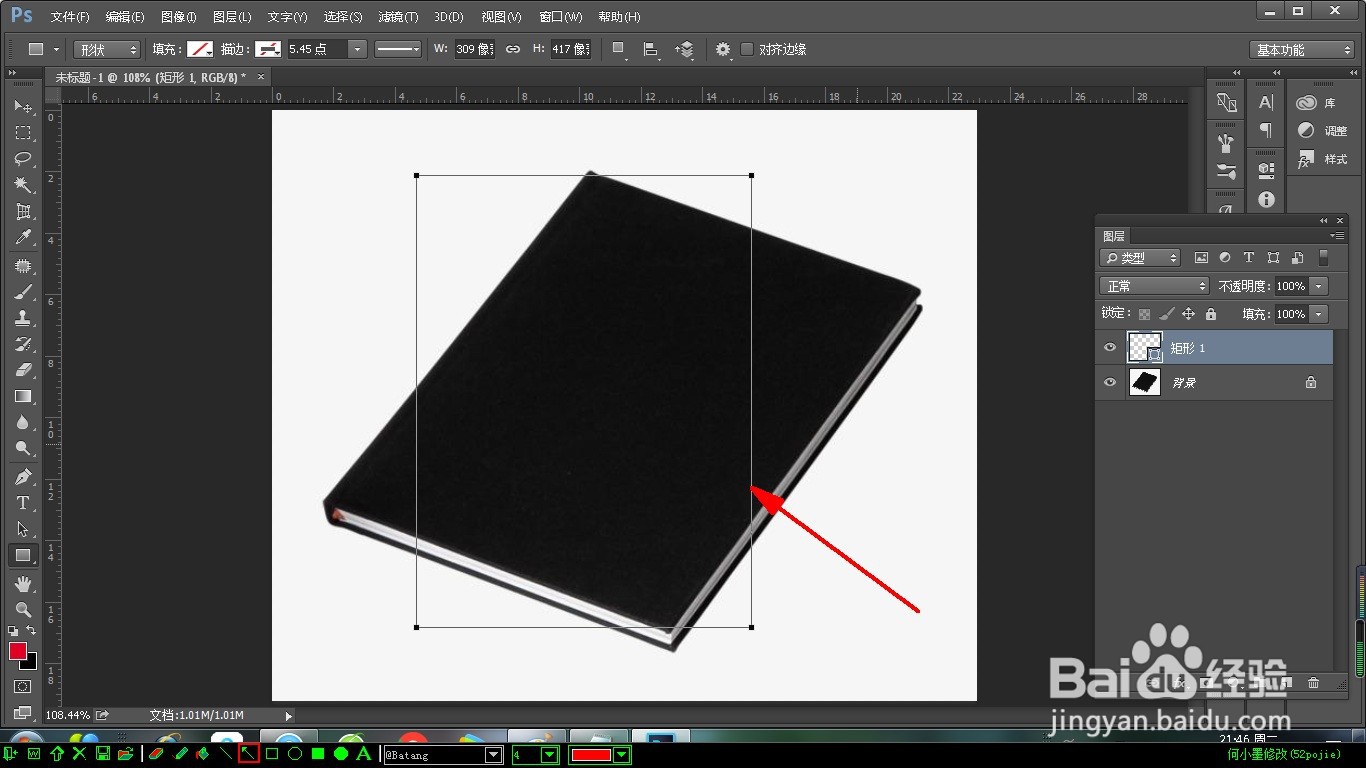Select the Gradient tool
The height and width of the screenshot is (768, 1366).
[x=22, y=396]
